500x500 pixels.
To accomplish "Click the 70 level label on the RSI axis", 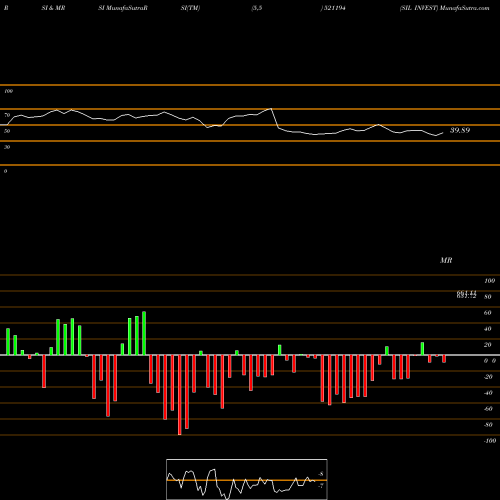I will click(7, 115).
